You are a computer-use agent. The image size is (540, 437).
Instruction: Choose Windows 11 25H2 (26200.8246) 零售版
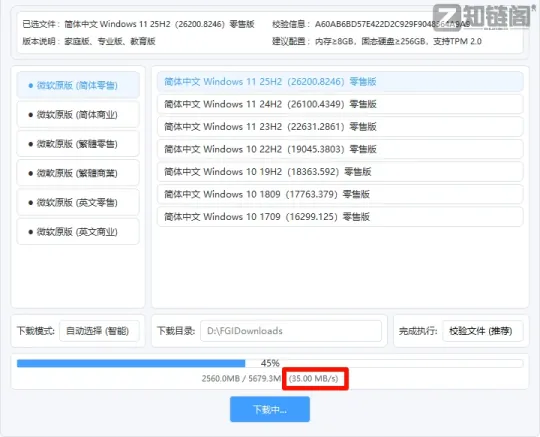(340, 82)
